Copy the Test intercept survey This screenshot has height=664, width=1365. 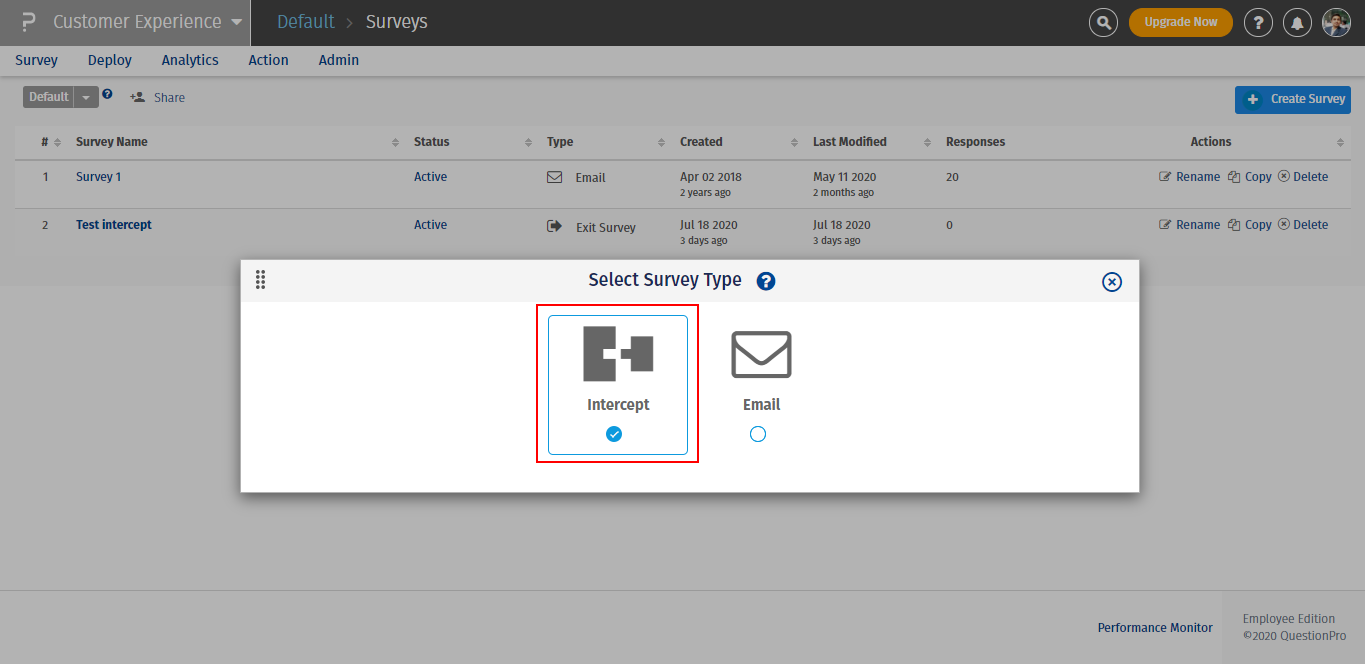click(1249, 224)
